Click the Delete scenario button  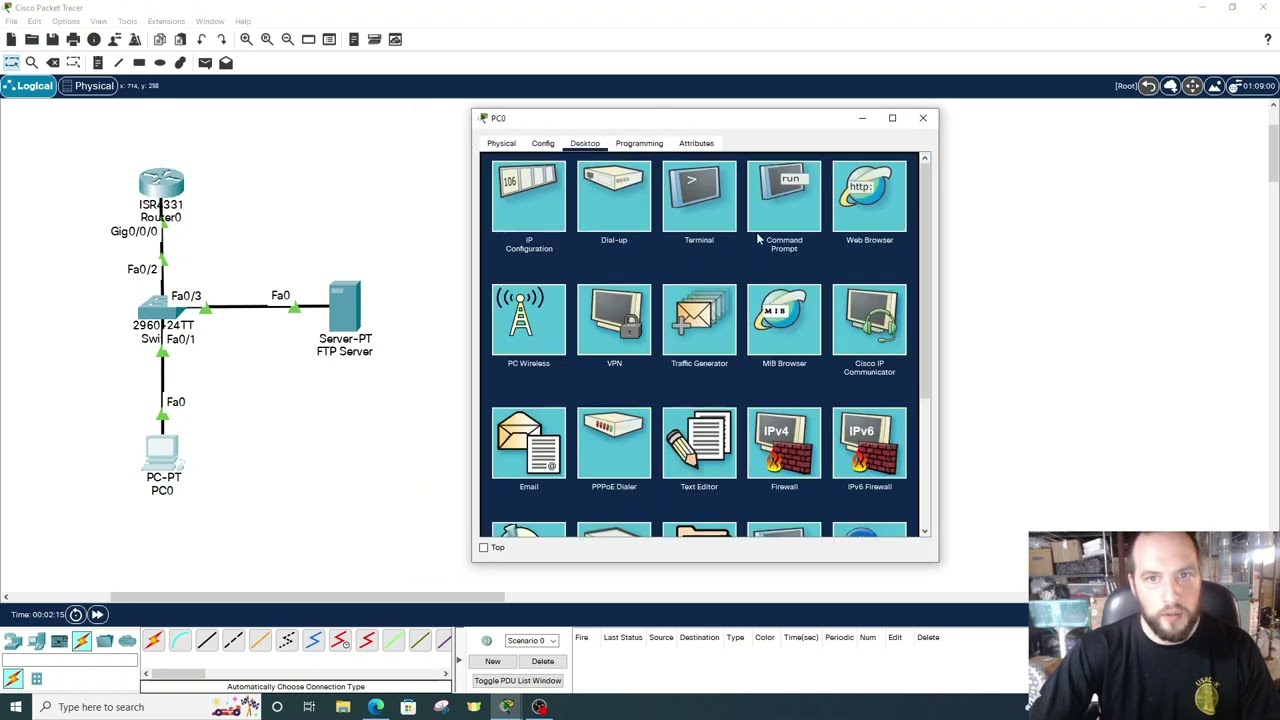(x=543, y=661)
